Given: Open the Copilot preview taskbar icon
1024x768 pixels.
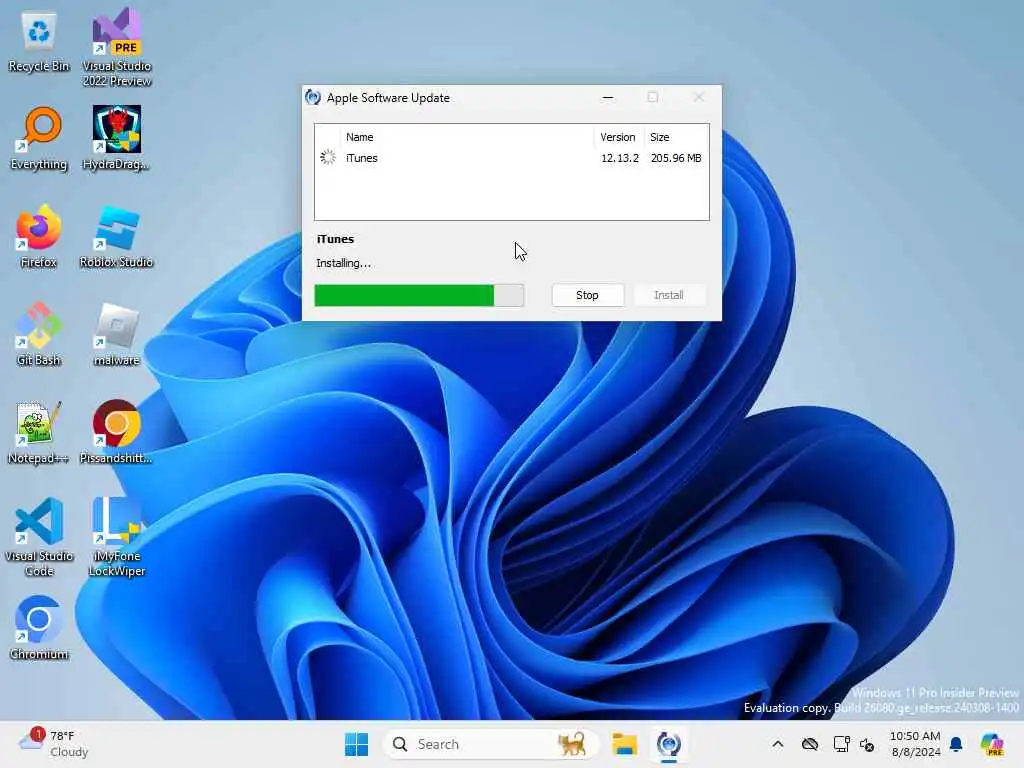Looking at the screenshot, I should click(x=993, y=744).
